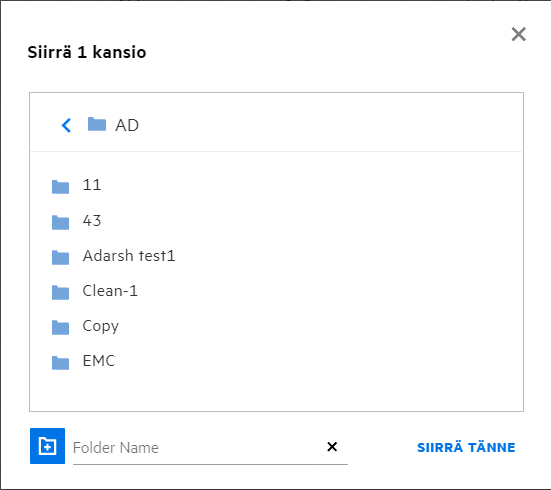
Task: Click the AD folder icon in header
Action: [97, 124]
